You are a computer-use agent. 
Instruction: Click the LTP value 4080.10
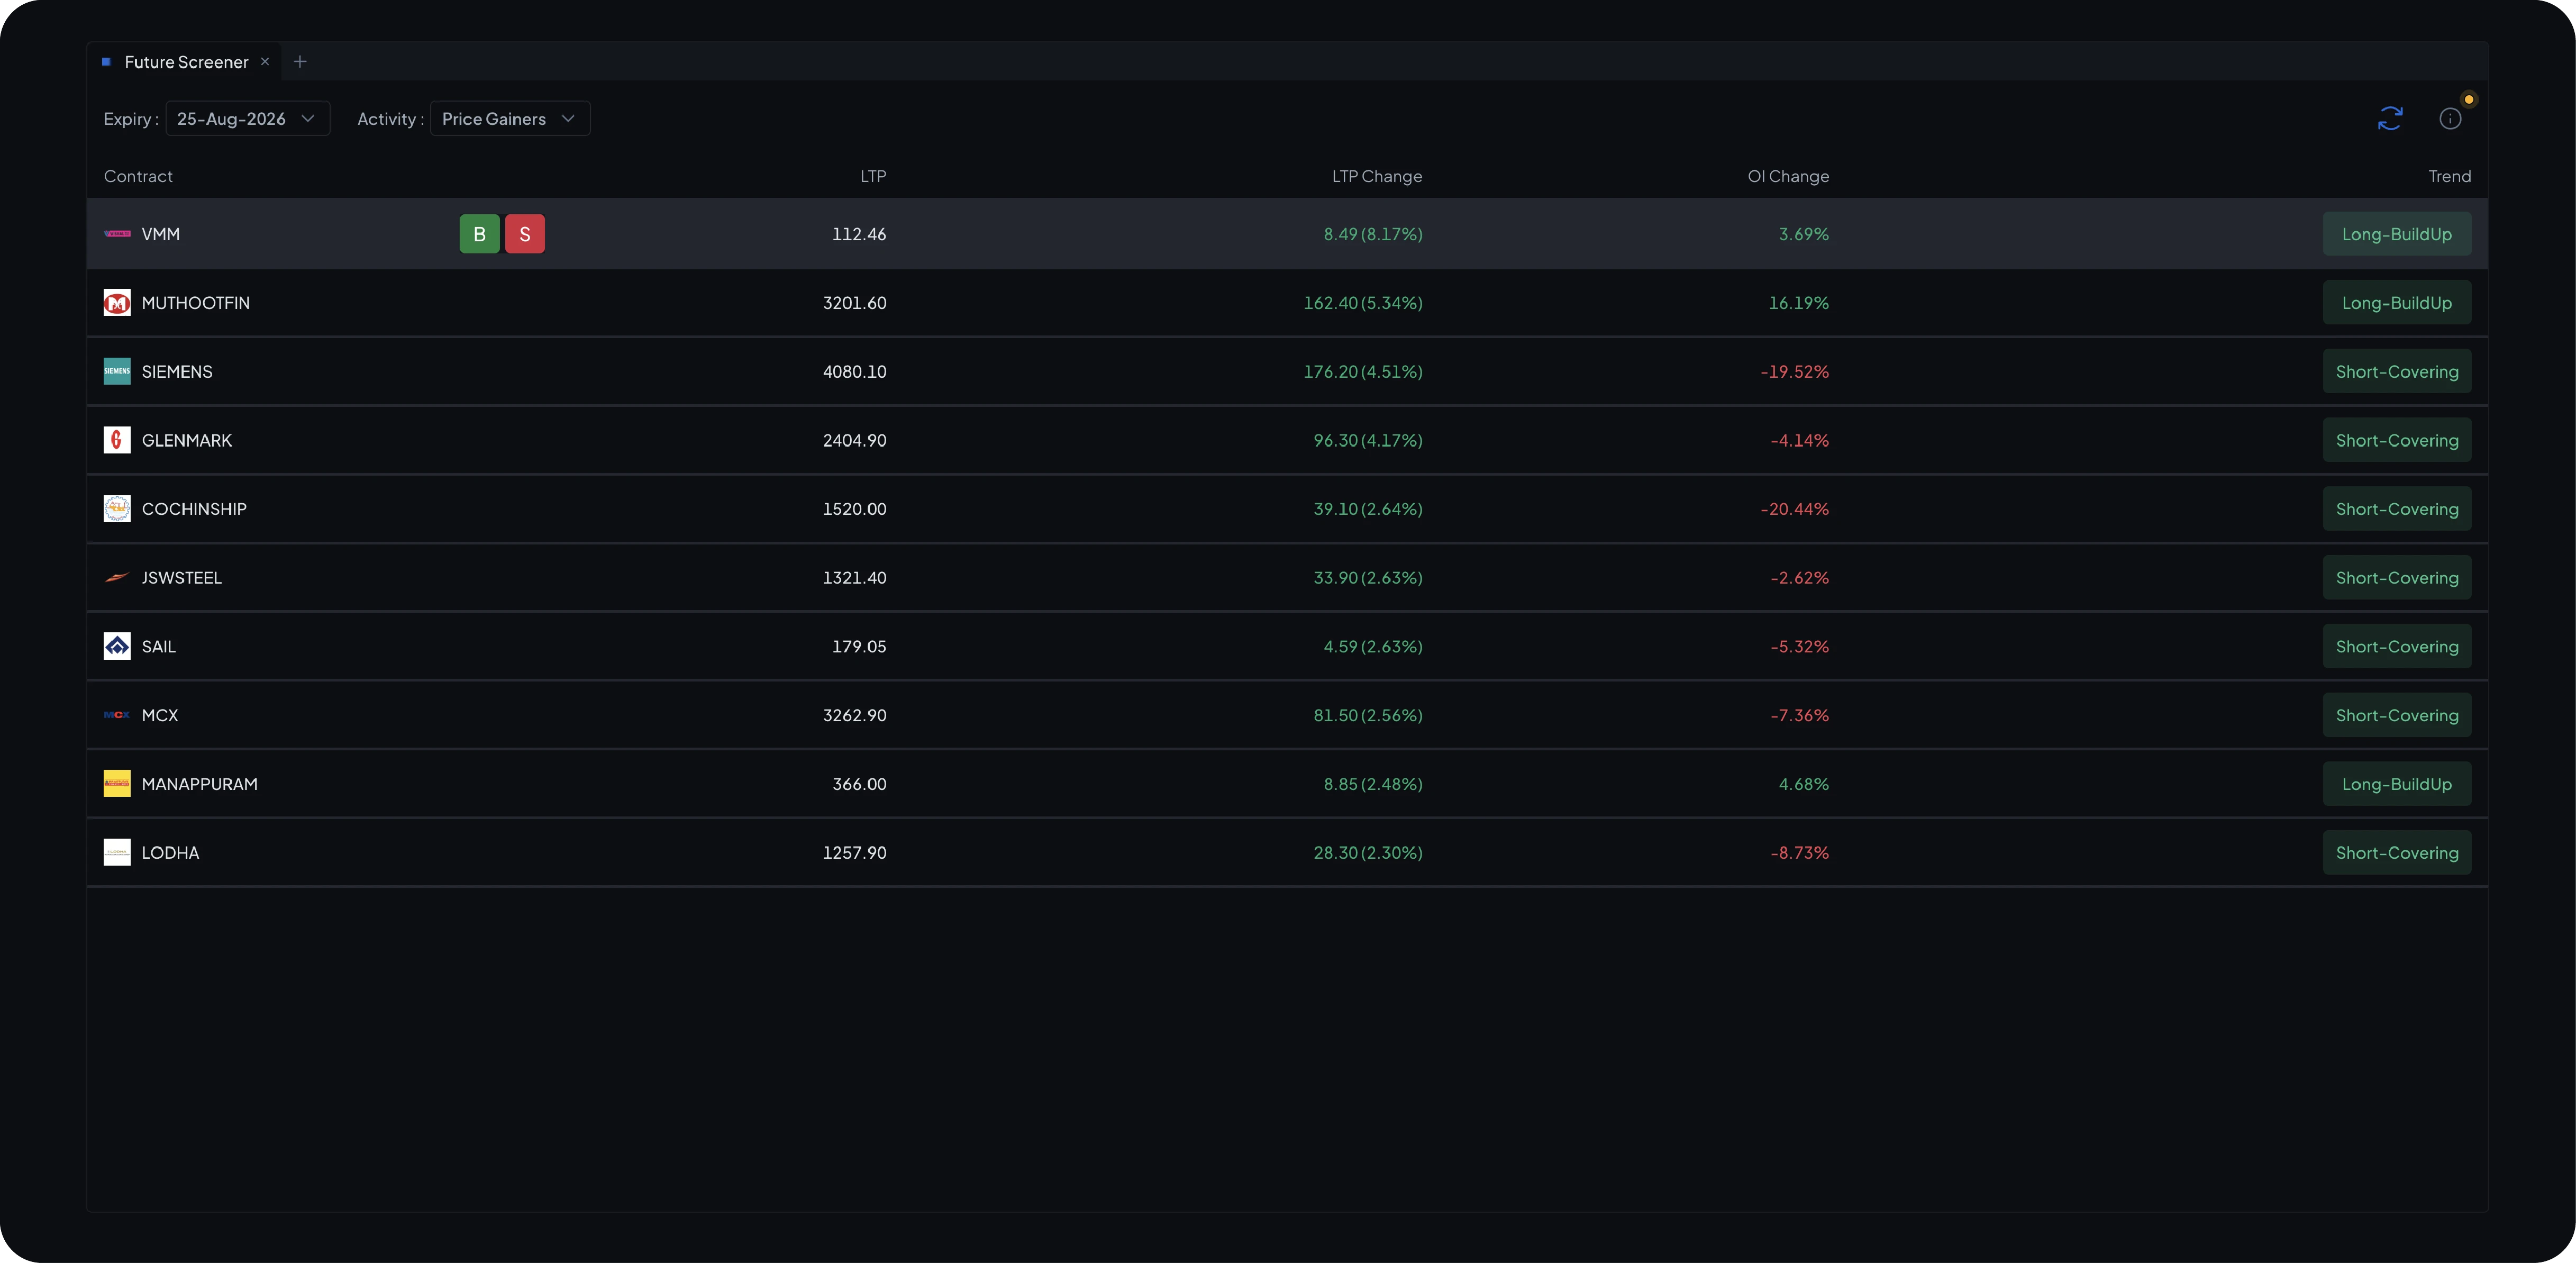tap(855, 371)
